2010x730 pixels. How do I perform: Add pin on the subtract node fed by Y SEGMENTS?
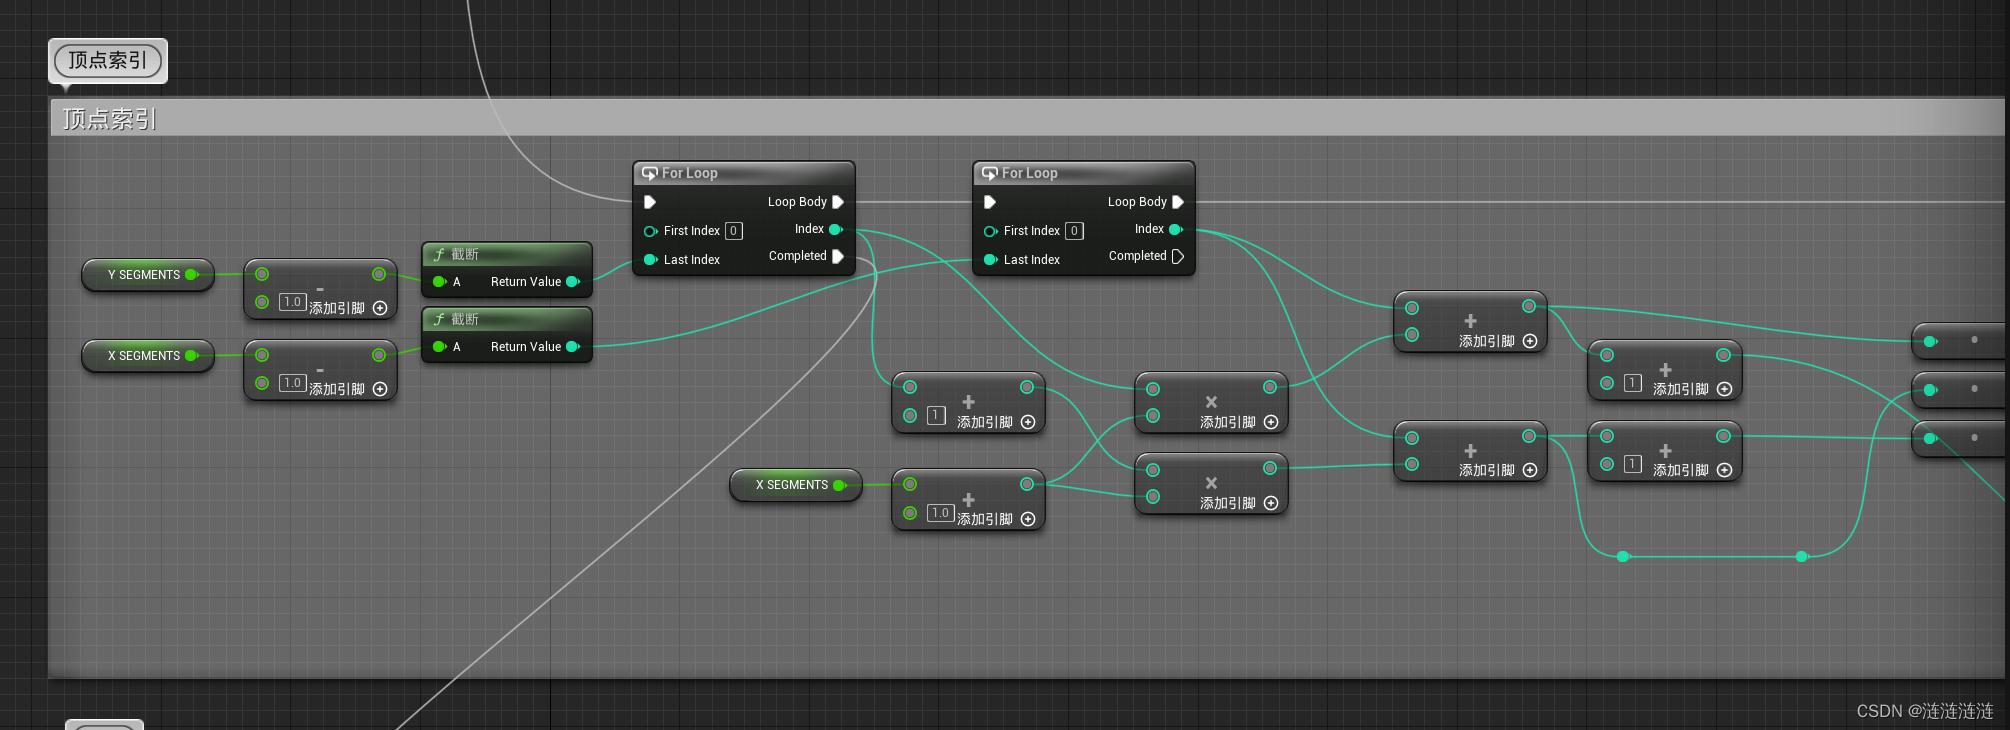pos(380,308)
